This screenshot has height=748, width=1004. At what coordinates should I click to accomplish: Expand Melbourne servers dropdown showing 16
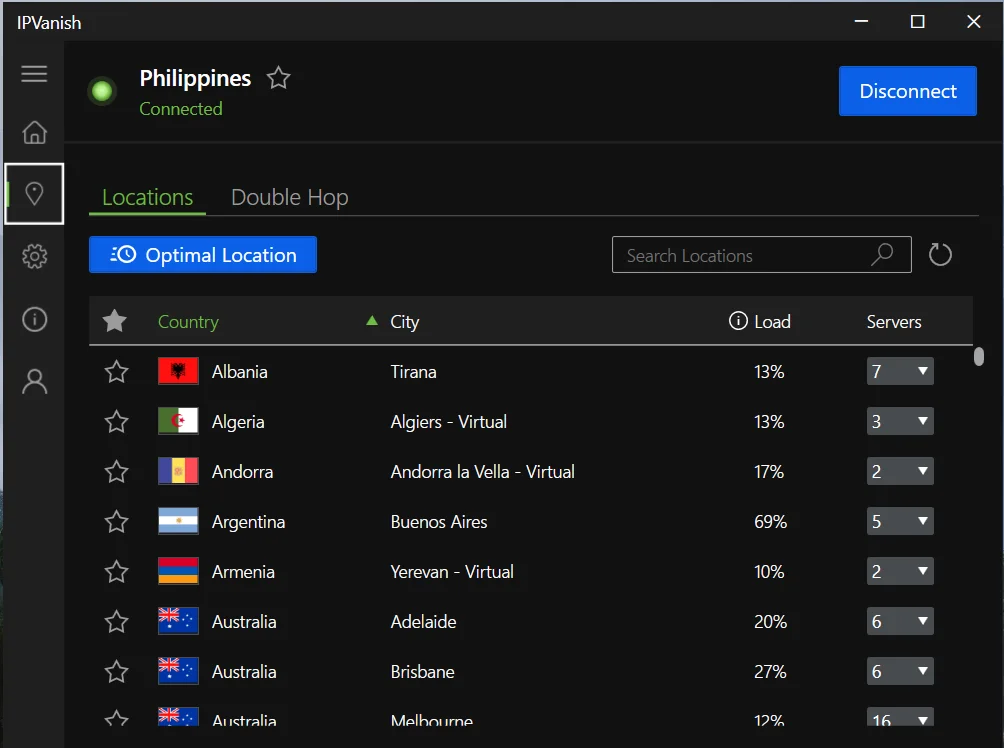coord(900,717)
